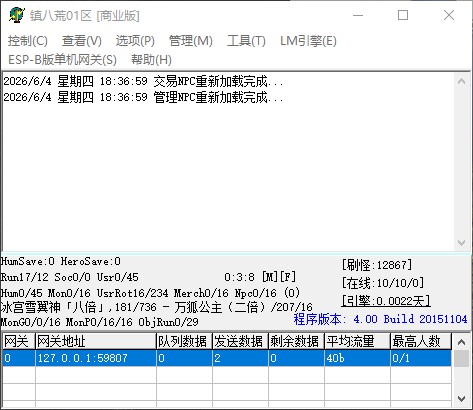Viewport: 473px width, 410px height.
Task: Click the [刷怪:12867] status text
Action: pyautogui.click(x=377, y=265)
